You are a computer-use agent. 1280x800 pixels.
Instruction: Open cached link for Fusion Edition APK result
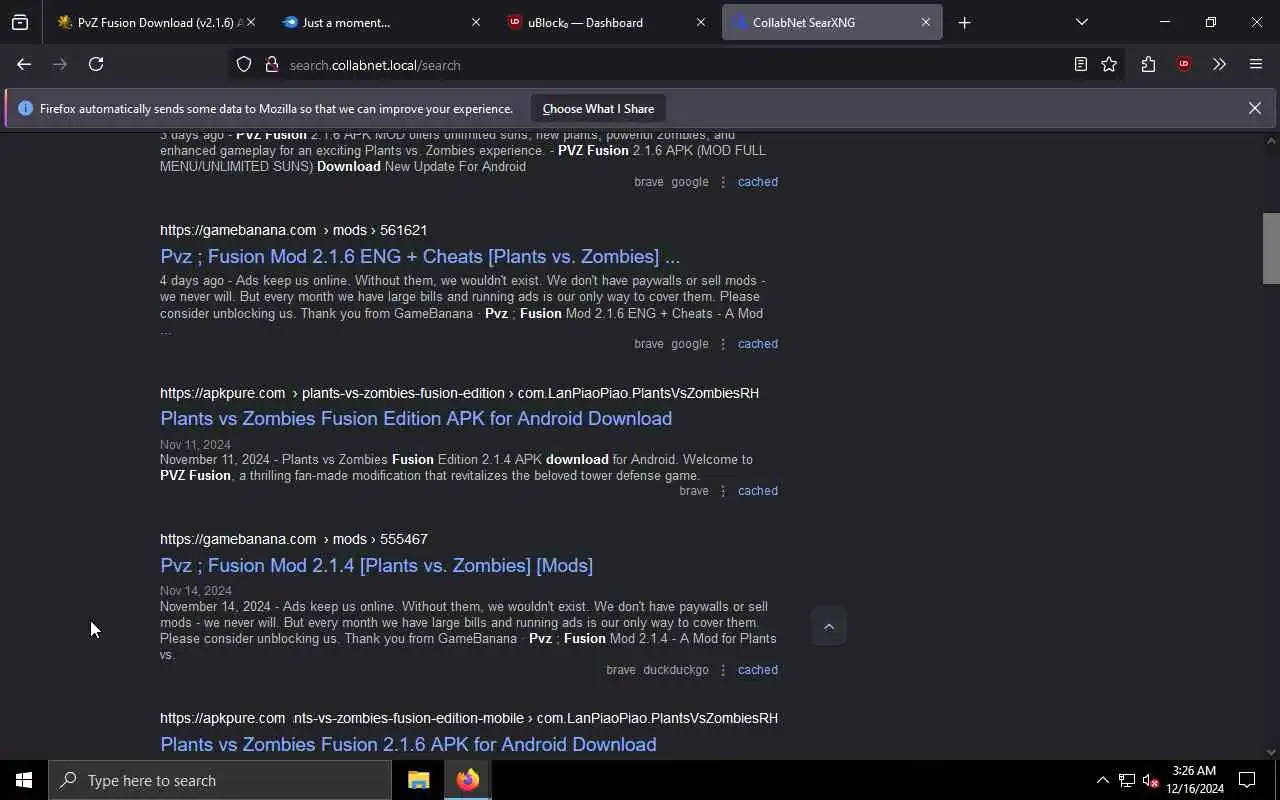click(x=757, y=491)
